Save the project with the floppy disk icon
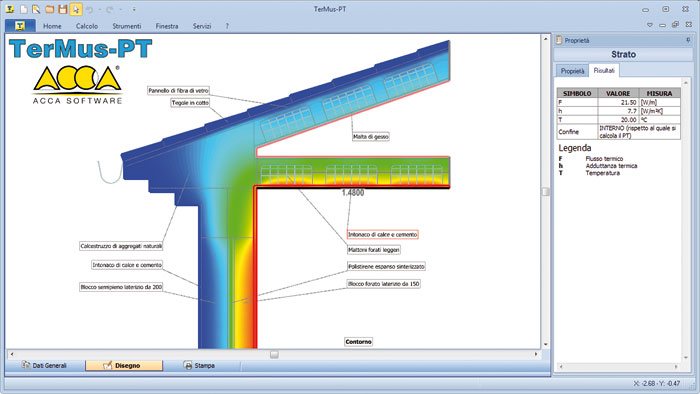This screenshot has width=700, height=394. click(x=63, y=9)
